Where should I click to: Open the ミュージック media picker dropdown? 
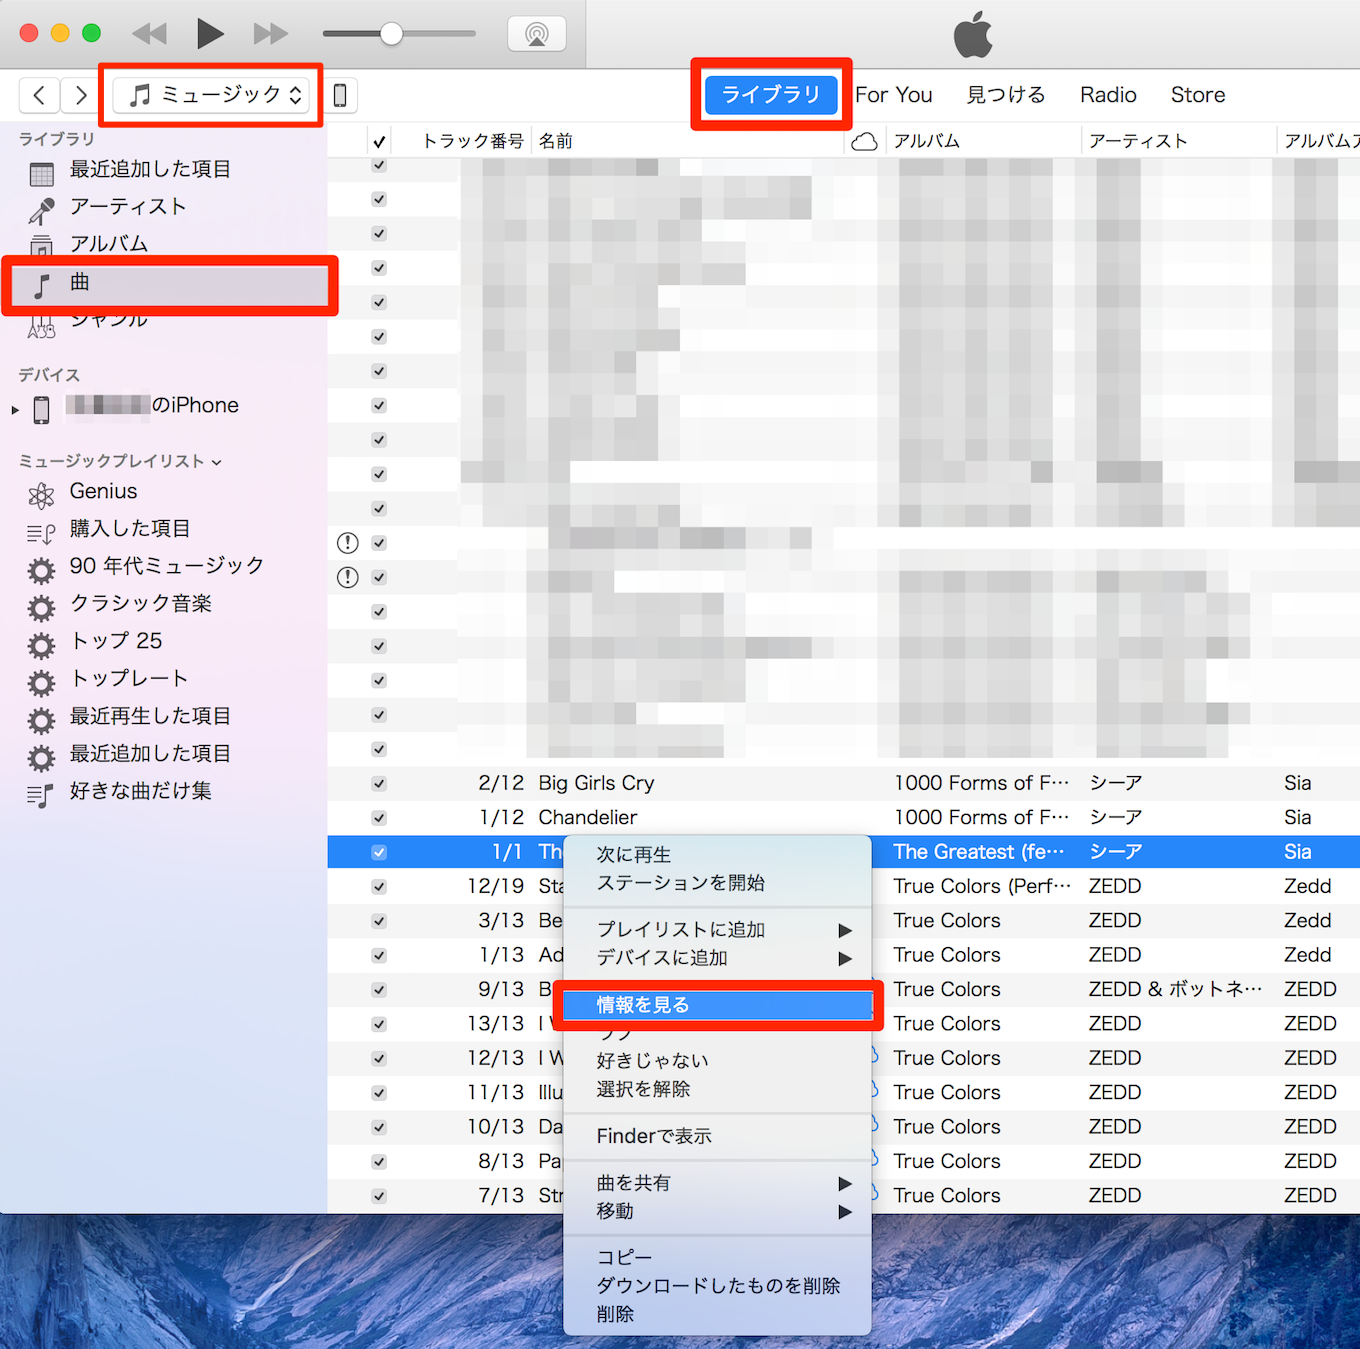click(211, 95)
